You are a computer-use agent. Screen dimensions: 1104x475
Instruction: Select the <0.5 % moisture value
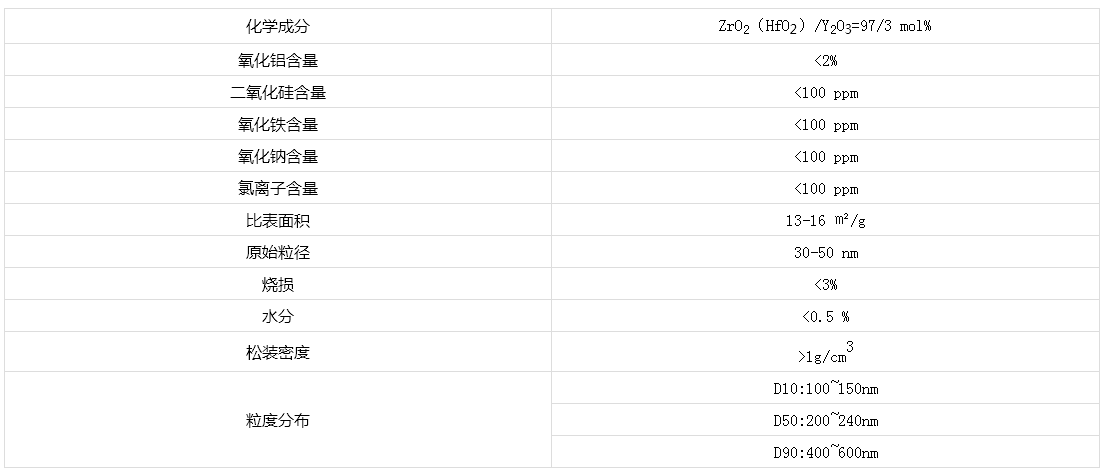point(825,317)
